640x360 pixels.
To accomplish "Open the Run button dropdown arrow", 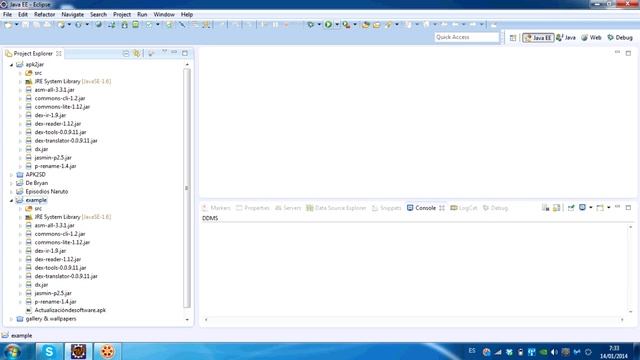I will click(x=337, y=25).
